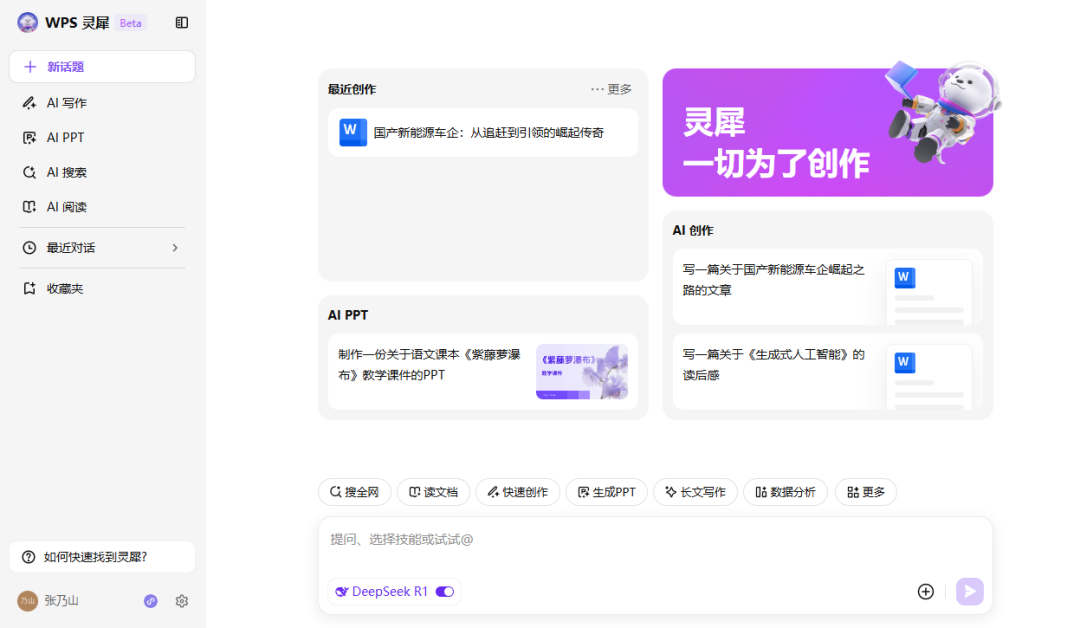Click document thumbnail for 国产新能源车企崛起之路 prompt
1080x628 pixels.
[x=929, y=292]
